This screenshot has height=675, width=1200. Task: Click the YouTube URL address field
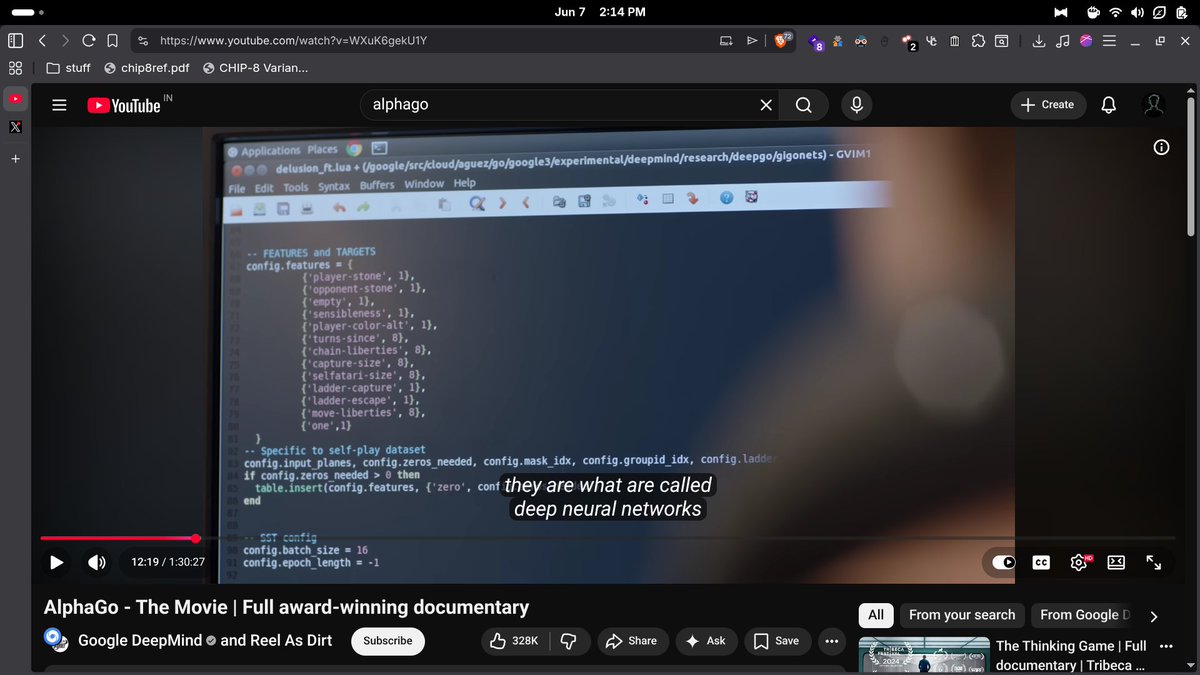(420, 41)
